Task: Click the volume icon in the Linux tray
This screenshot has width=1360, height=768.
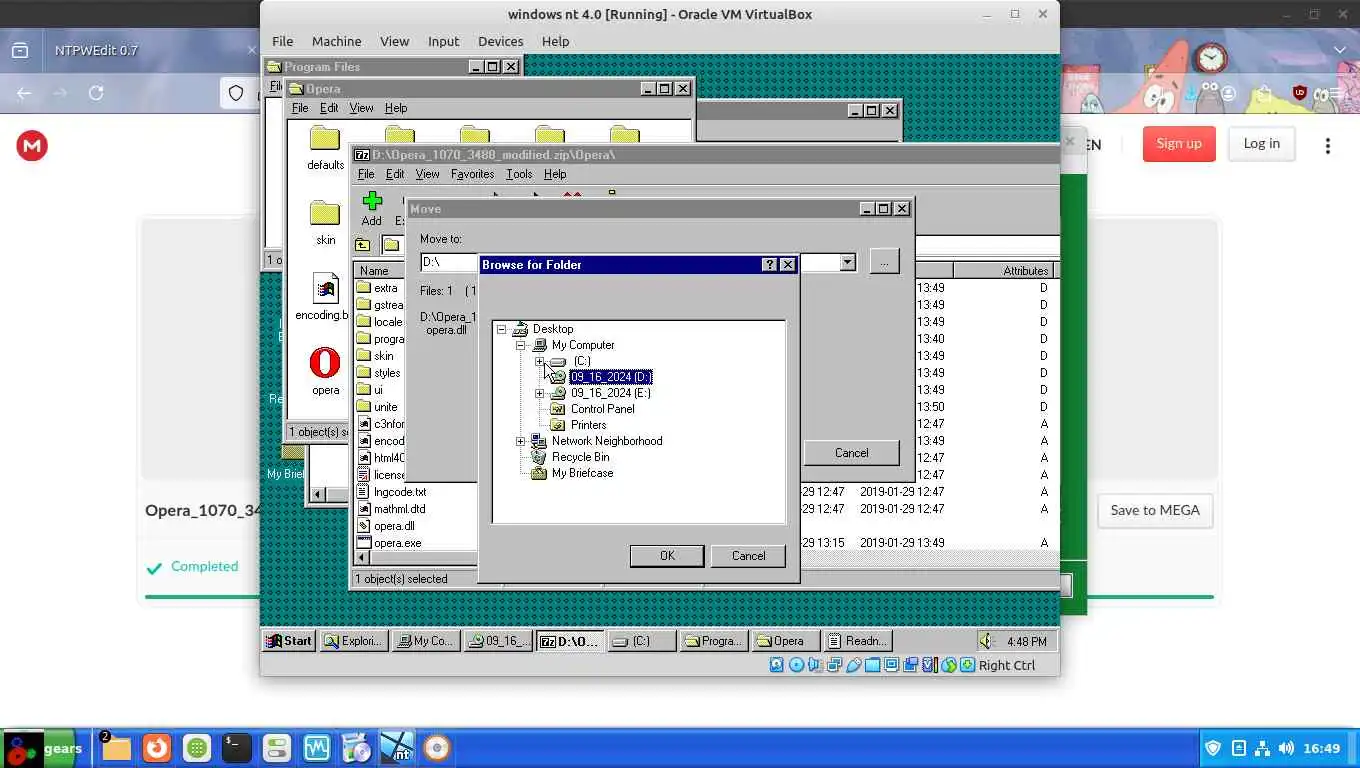Action: point(1286,748)
